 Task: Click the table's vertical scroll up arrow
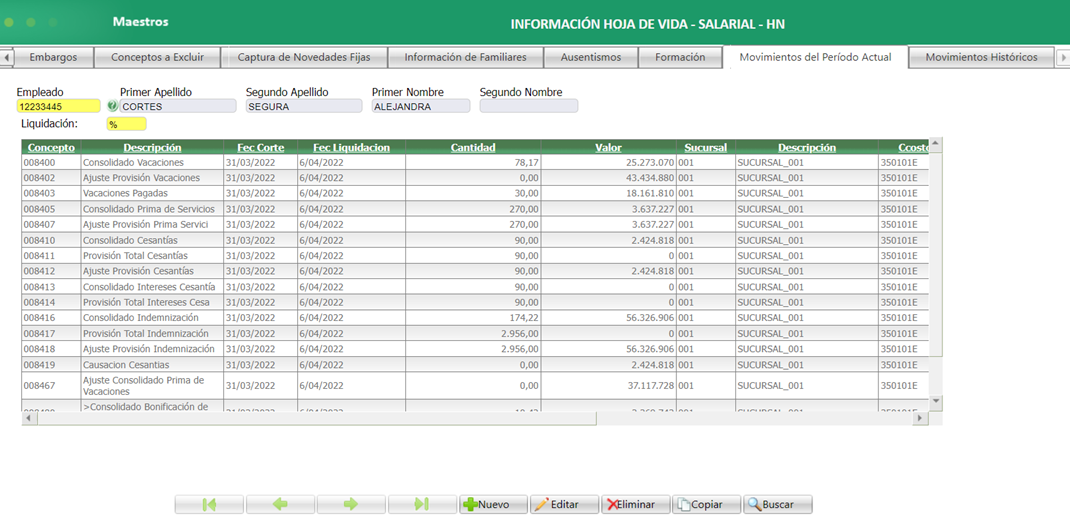936,144
